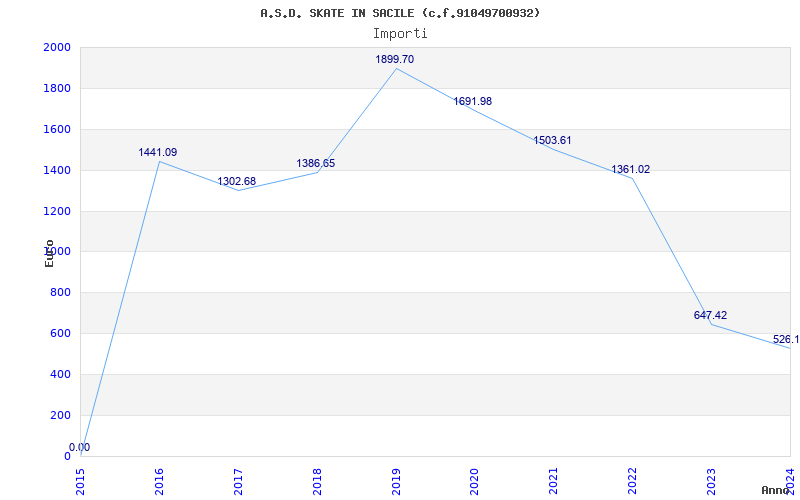Click x-axis year 2023

click(x=711, y=481)
